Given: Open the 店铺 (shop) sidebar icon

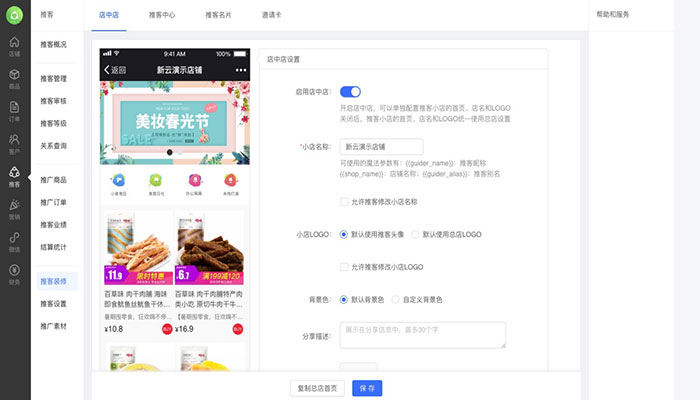Looking at the screenshot, I should coord(14,46).
